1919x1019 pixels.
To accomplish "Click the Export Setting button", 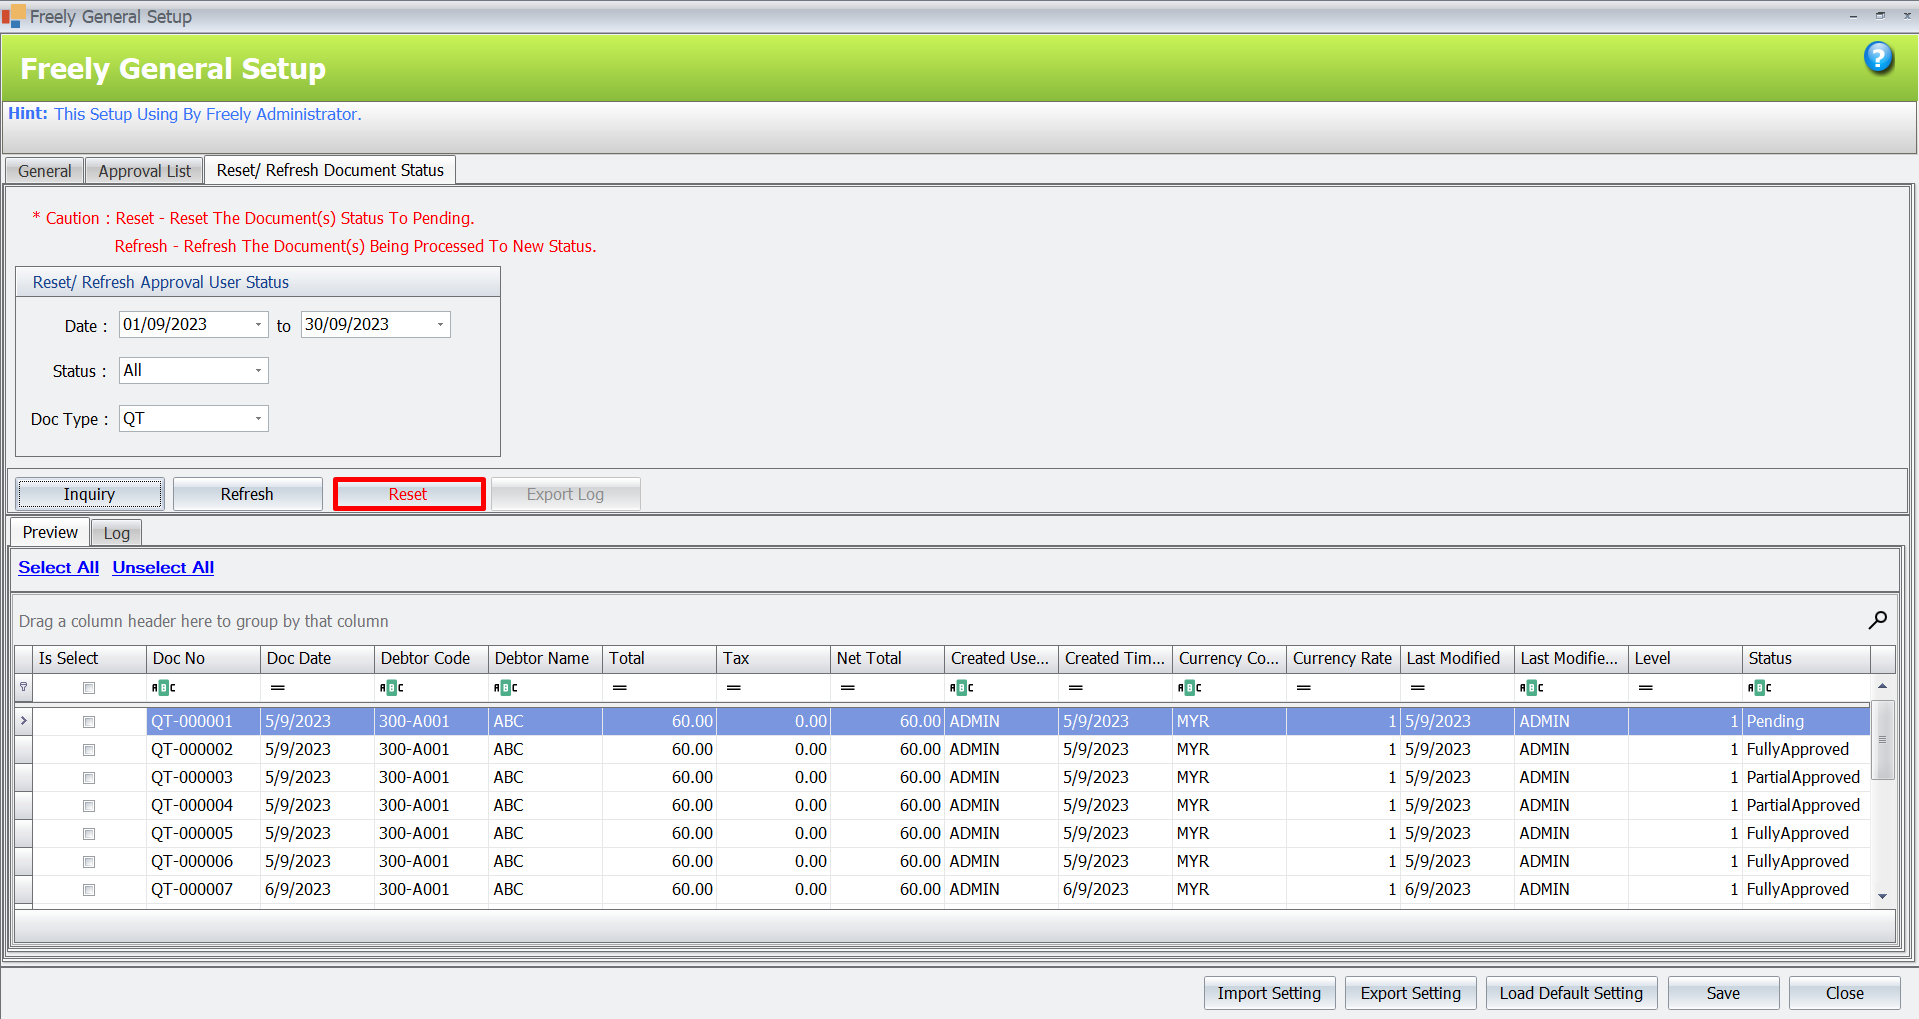I will click(x=1410, y=993).
